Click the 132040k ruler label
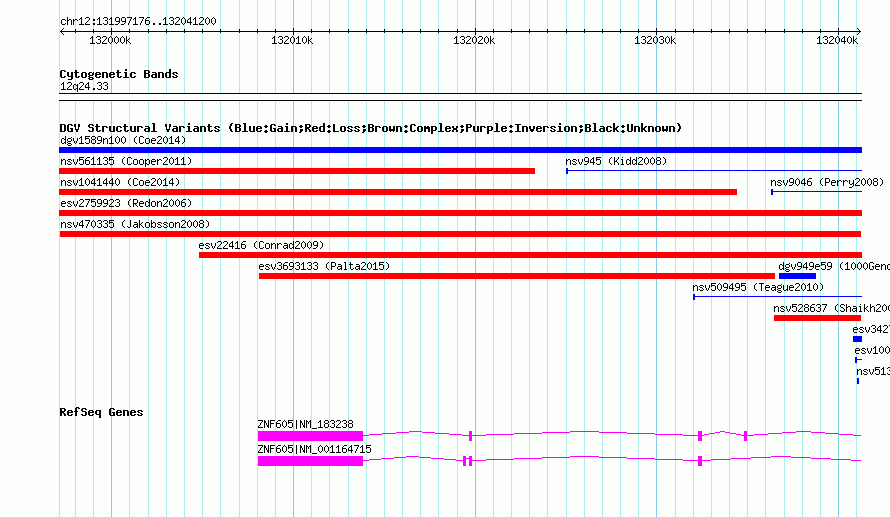The height and width of the screenshot is (517, 890). pos(837,40)
